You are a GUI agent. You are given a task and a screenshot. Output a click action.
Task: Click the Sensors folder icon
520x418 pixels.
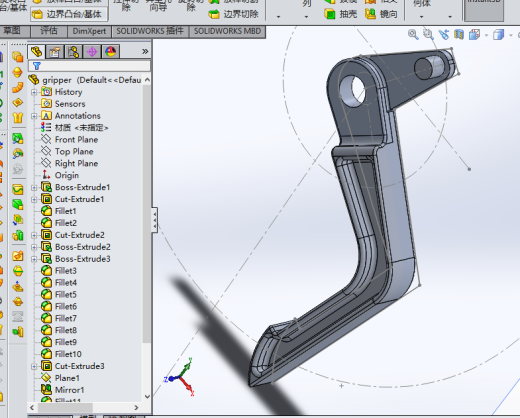[x=46, y=104]
